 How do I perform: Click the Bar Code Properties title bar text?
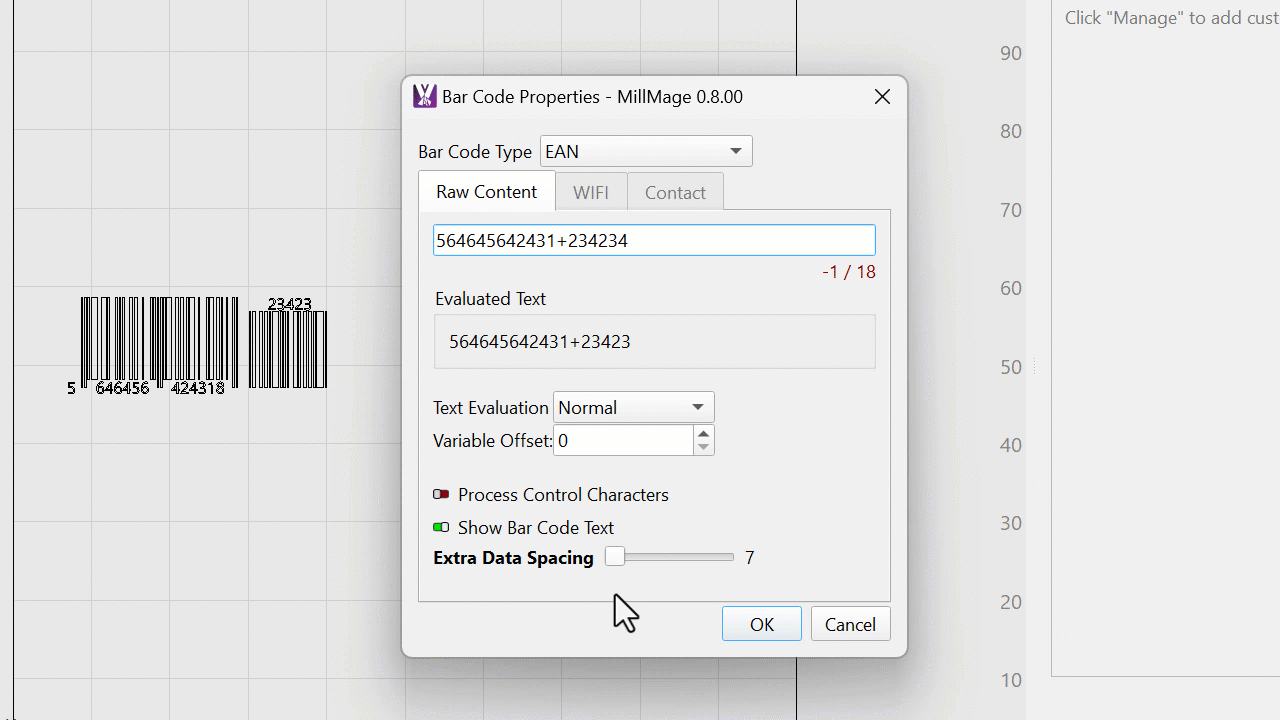coord(592,97)
